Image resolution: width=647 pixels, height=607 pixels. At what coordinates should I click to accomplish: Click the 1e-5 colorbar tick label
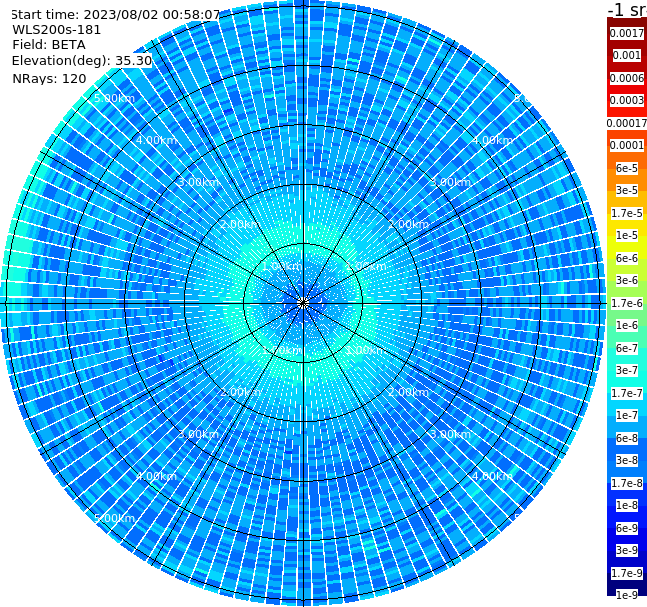click(627, 235)
